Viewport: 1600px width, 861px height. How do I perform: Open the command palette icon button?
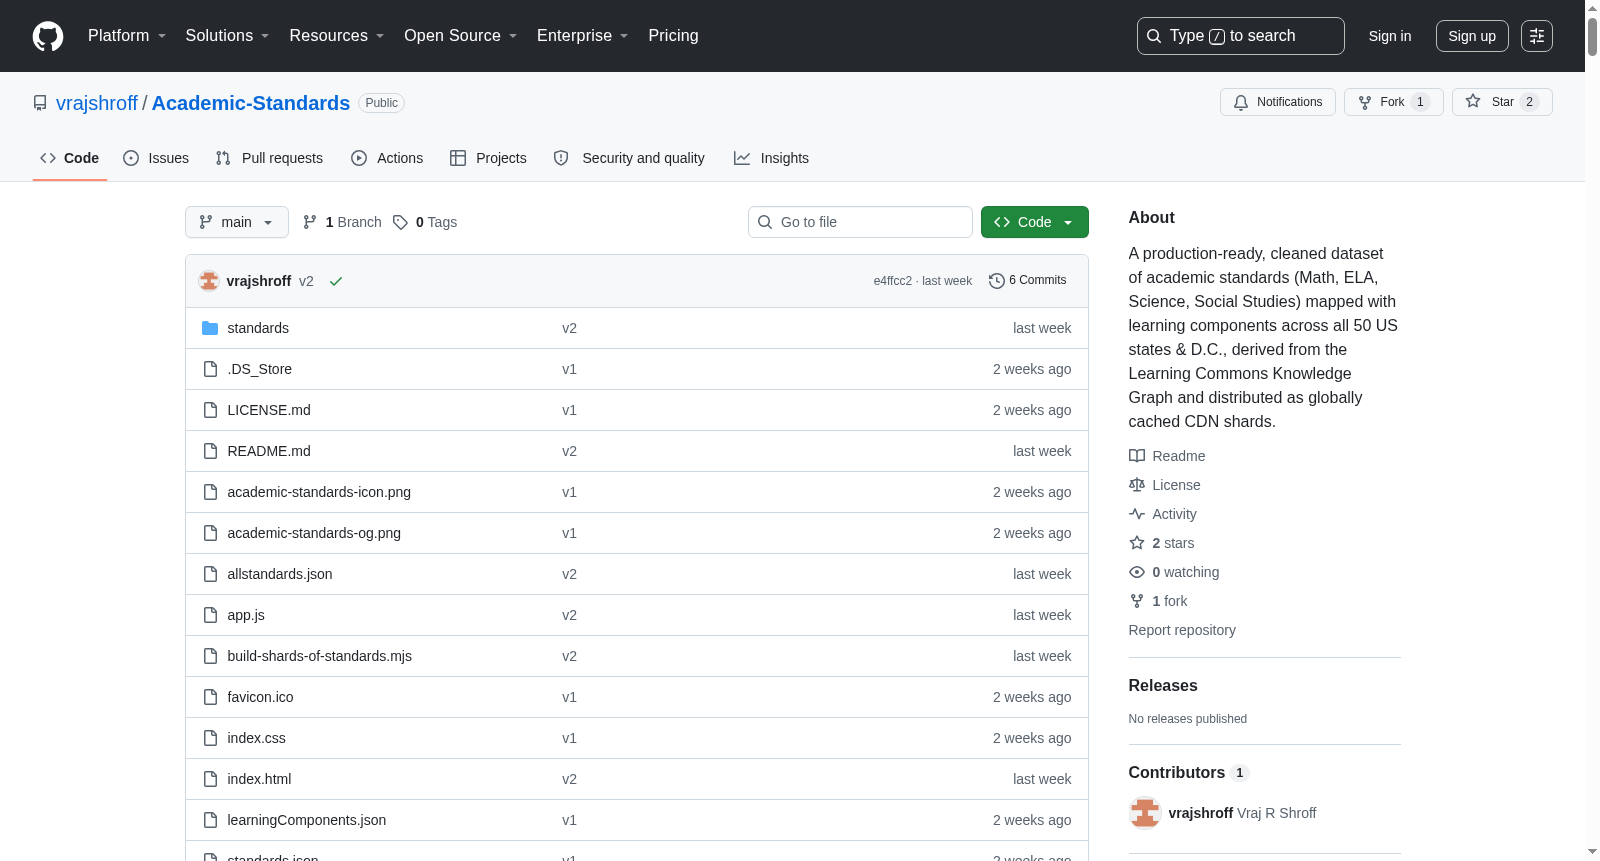point(1537,36)
